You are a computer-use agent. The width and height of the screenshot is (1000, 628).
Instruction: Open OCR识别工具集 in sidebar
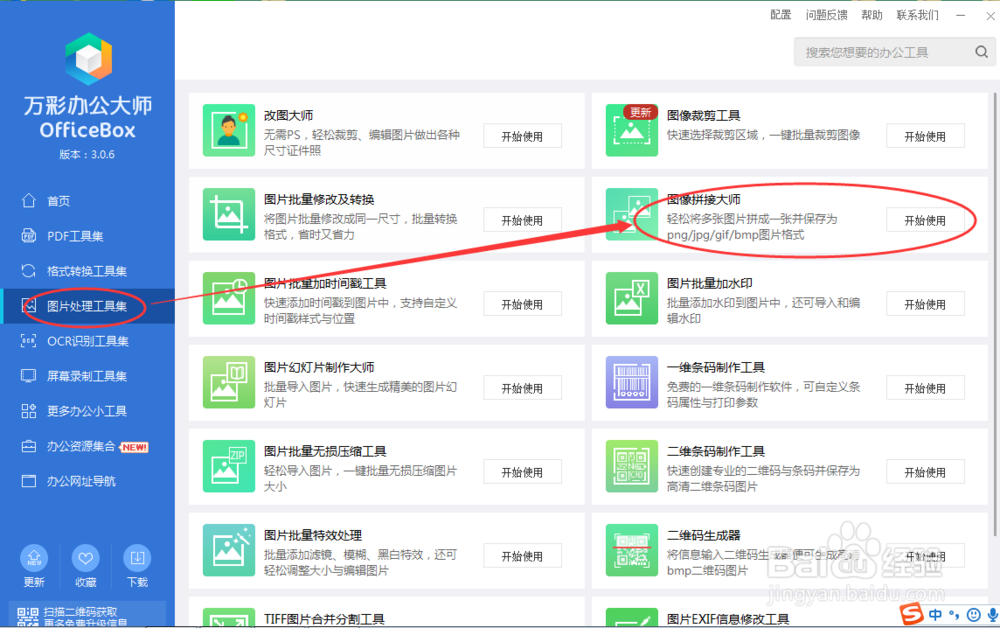[87, 341]
